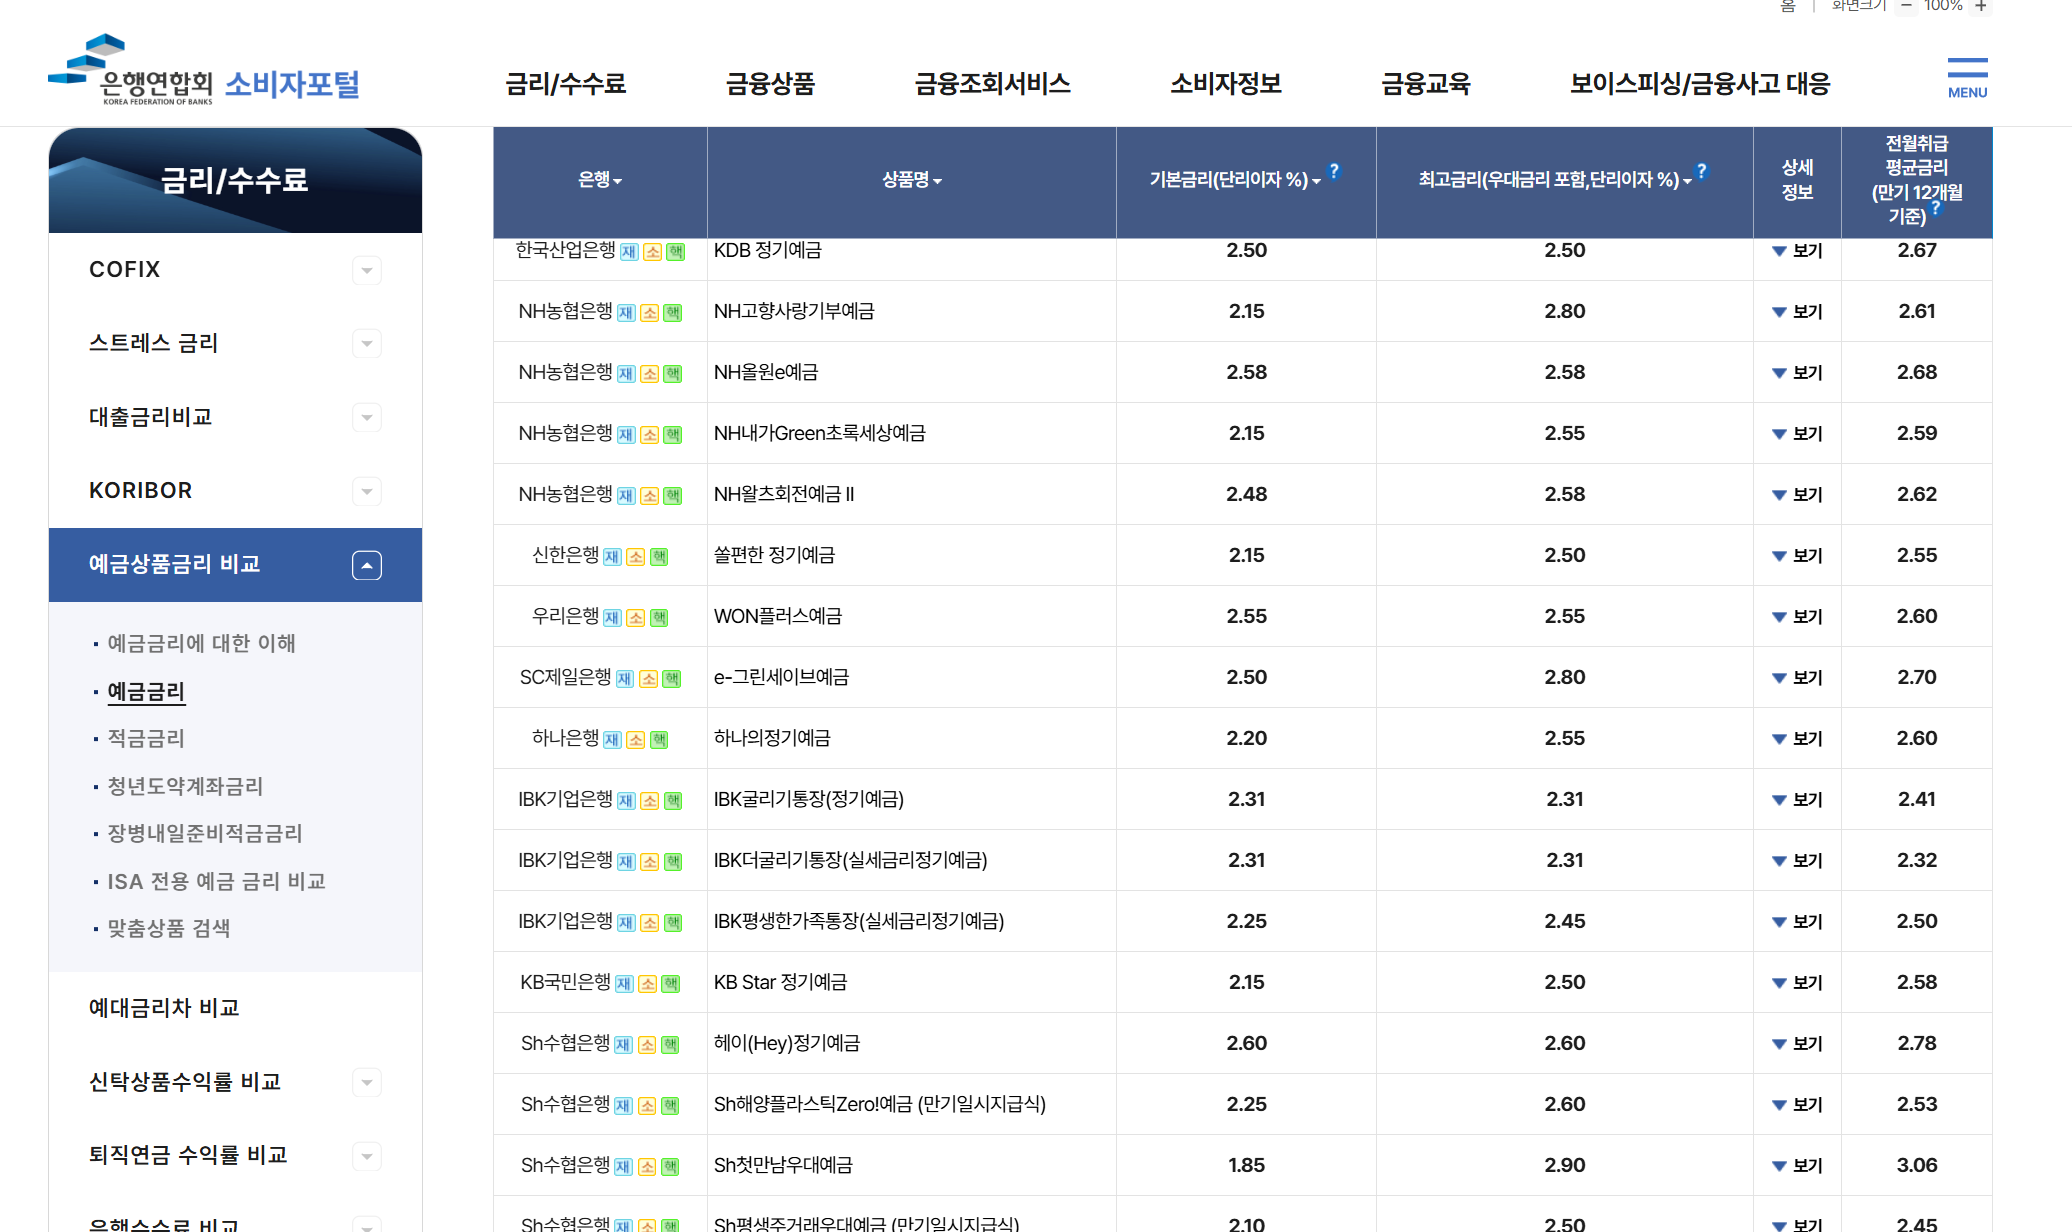Click the 핵 badge beside 우리은행
2072x1232 pixels.
[x=659, y=618]
